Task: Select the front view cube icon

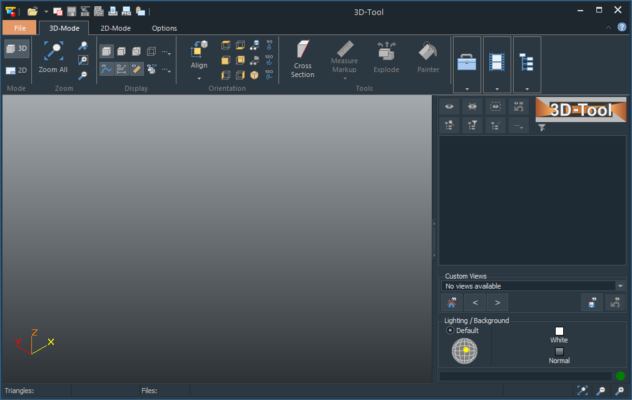Action: point(226,60)
